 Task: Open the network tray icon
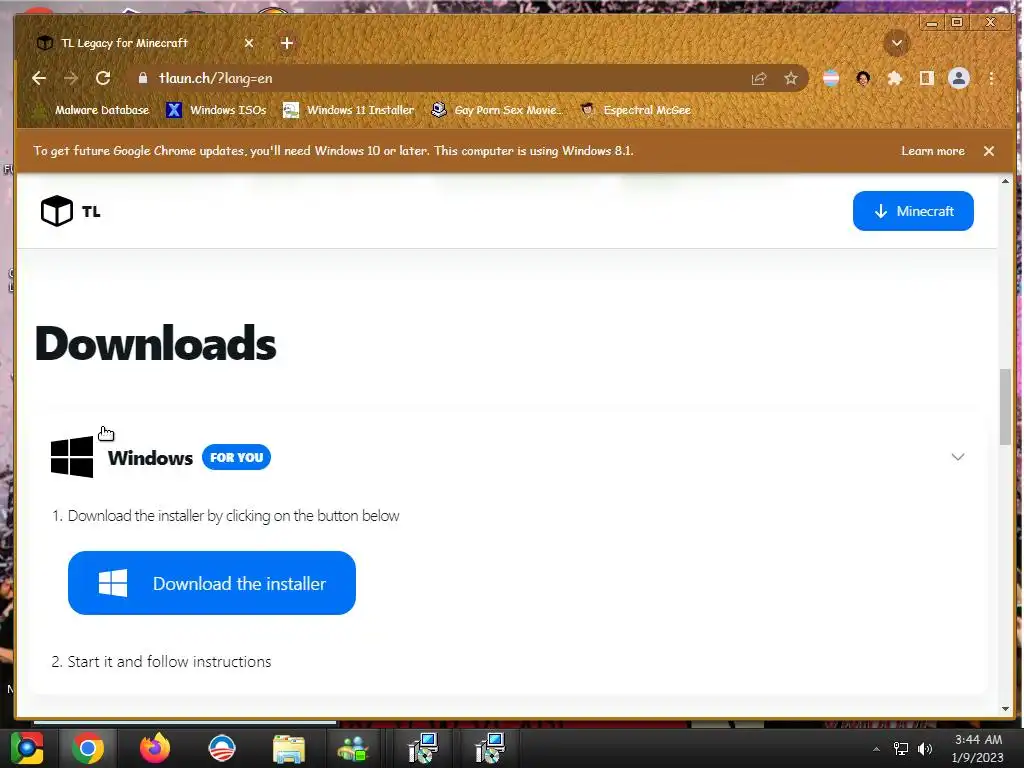[x=901, y=748]
